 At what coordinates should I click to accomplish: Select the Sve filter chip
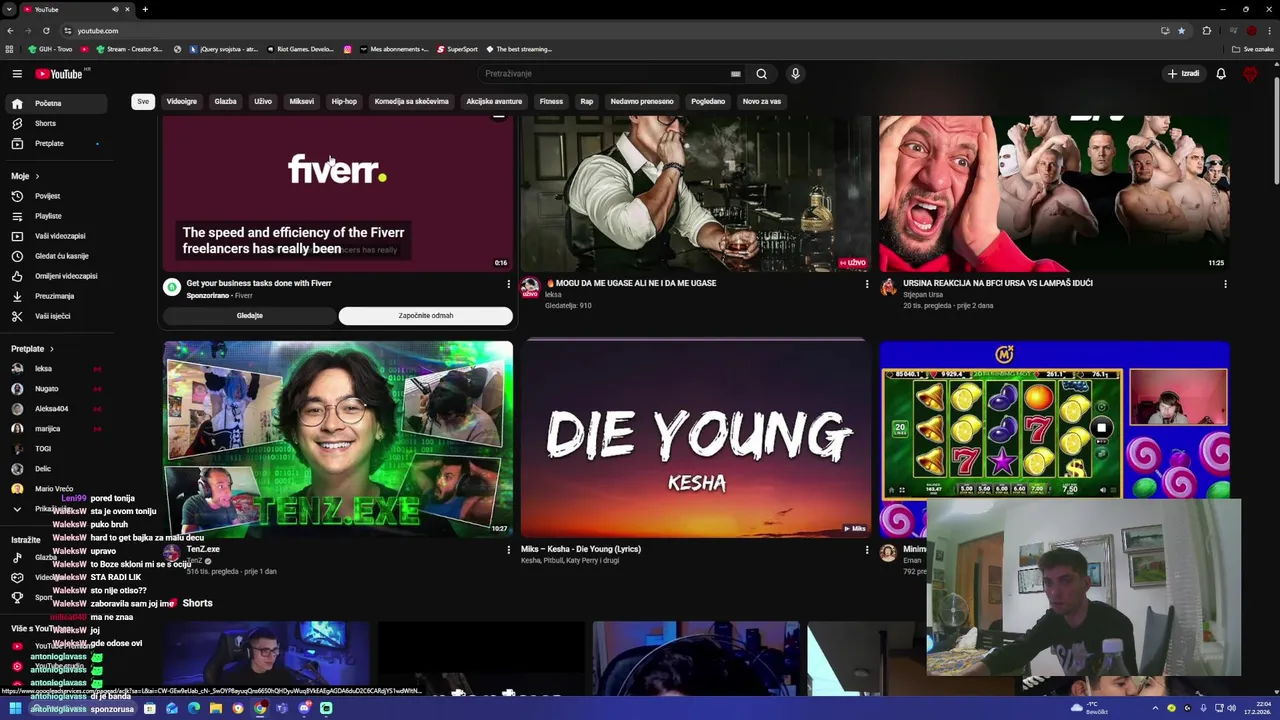point(143,101)
